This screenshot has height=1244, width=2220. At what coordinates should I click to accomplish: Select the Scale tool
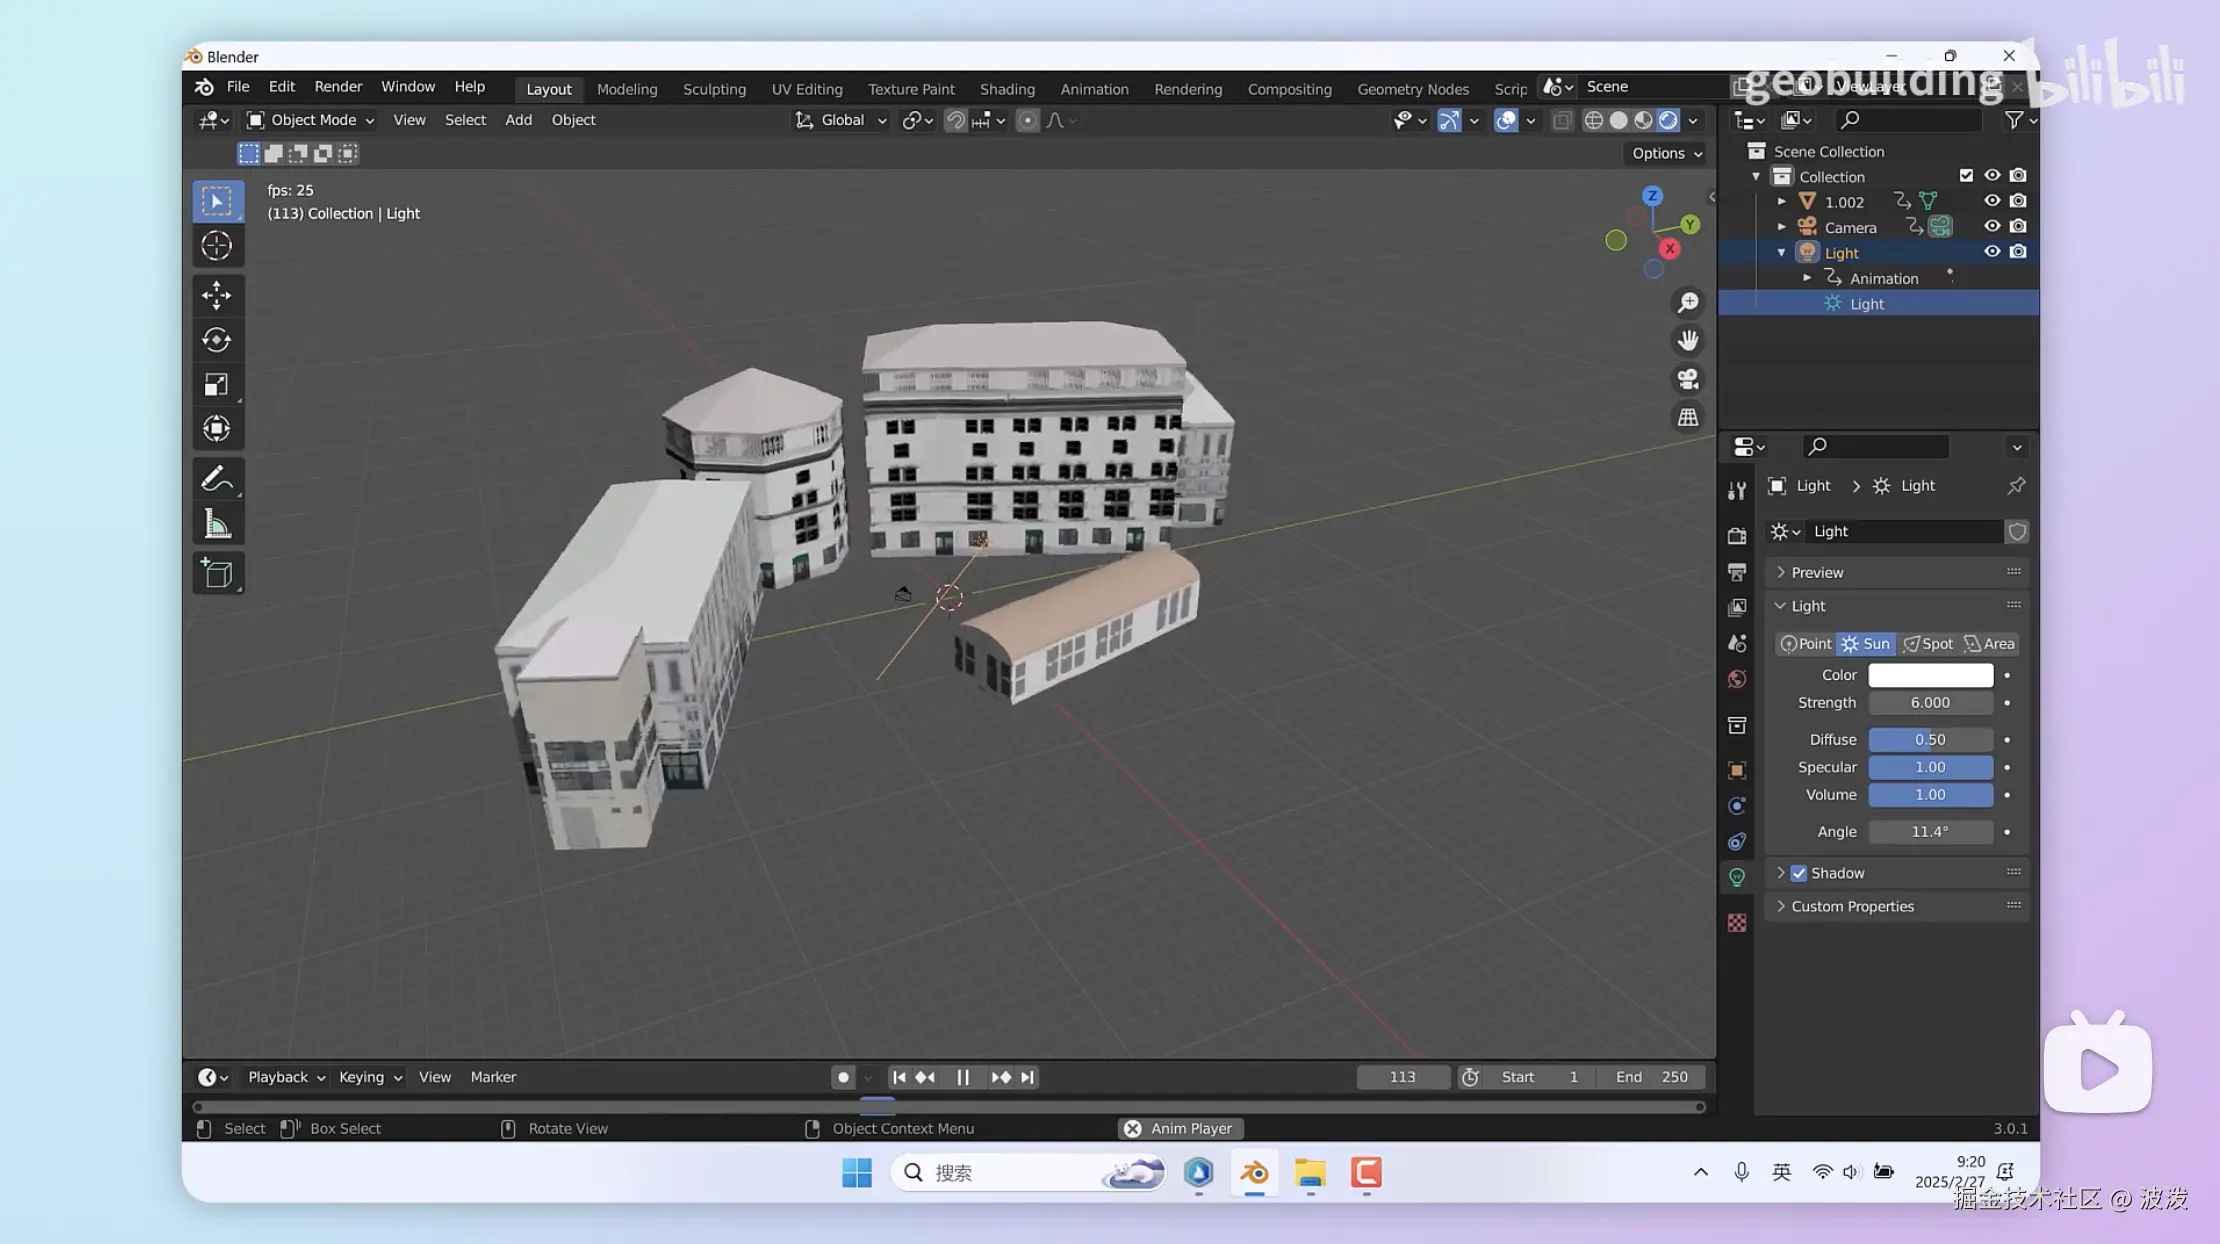pos(216,385)
